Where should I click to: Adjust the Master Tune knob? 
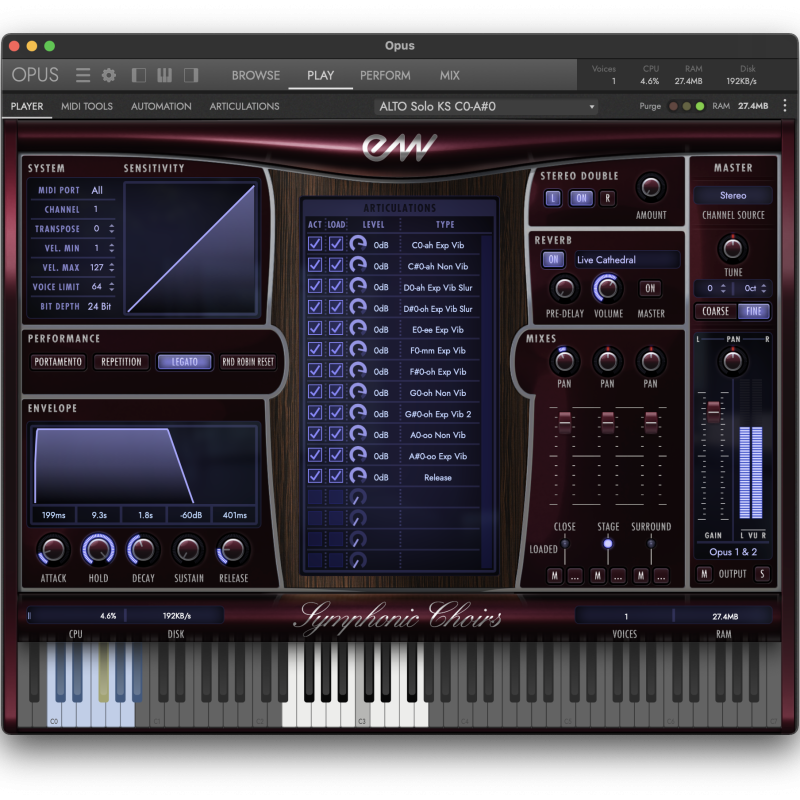pos(733,248)
